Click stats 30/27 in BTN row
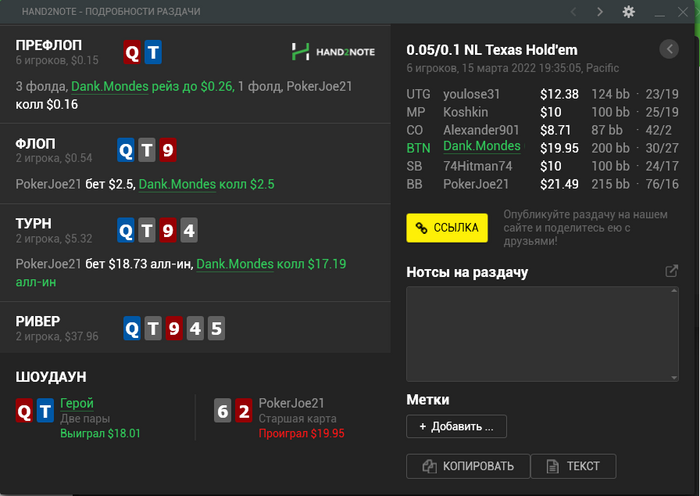Viewport: 700px width, 496px height. pos(662,148)
